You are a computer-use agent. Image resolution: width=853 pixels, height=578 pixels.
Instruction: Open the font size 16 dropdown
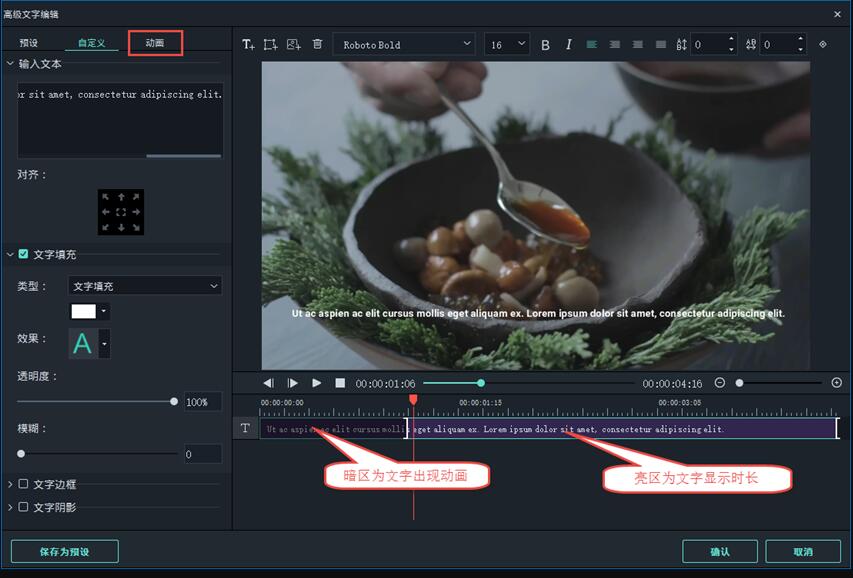coord(507,45)
